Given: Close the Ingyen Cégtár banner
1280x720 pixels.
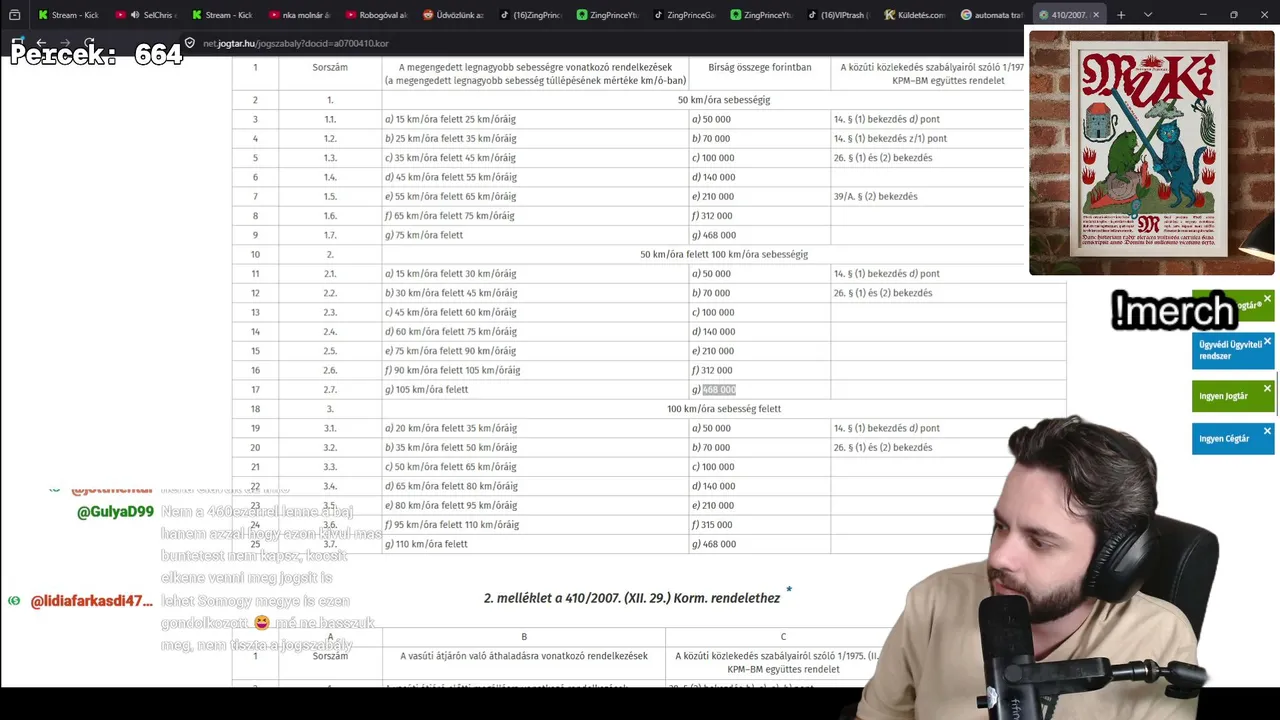Looking at the screenshot, I should point(1267,431).
